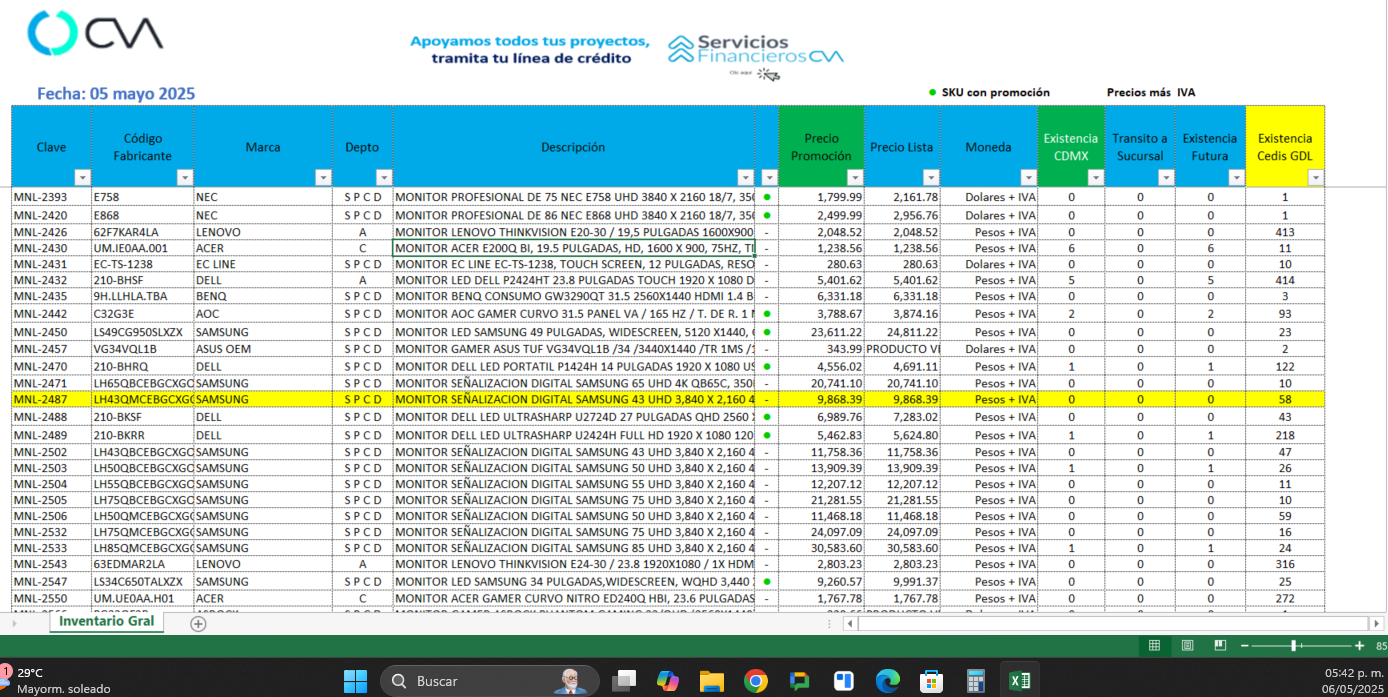Select the 63EDMAR2LA manufacturer code cell
The height and width of the screenshot is (697, 1388).
click(143, 564)
